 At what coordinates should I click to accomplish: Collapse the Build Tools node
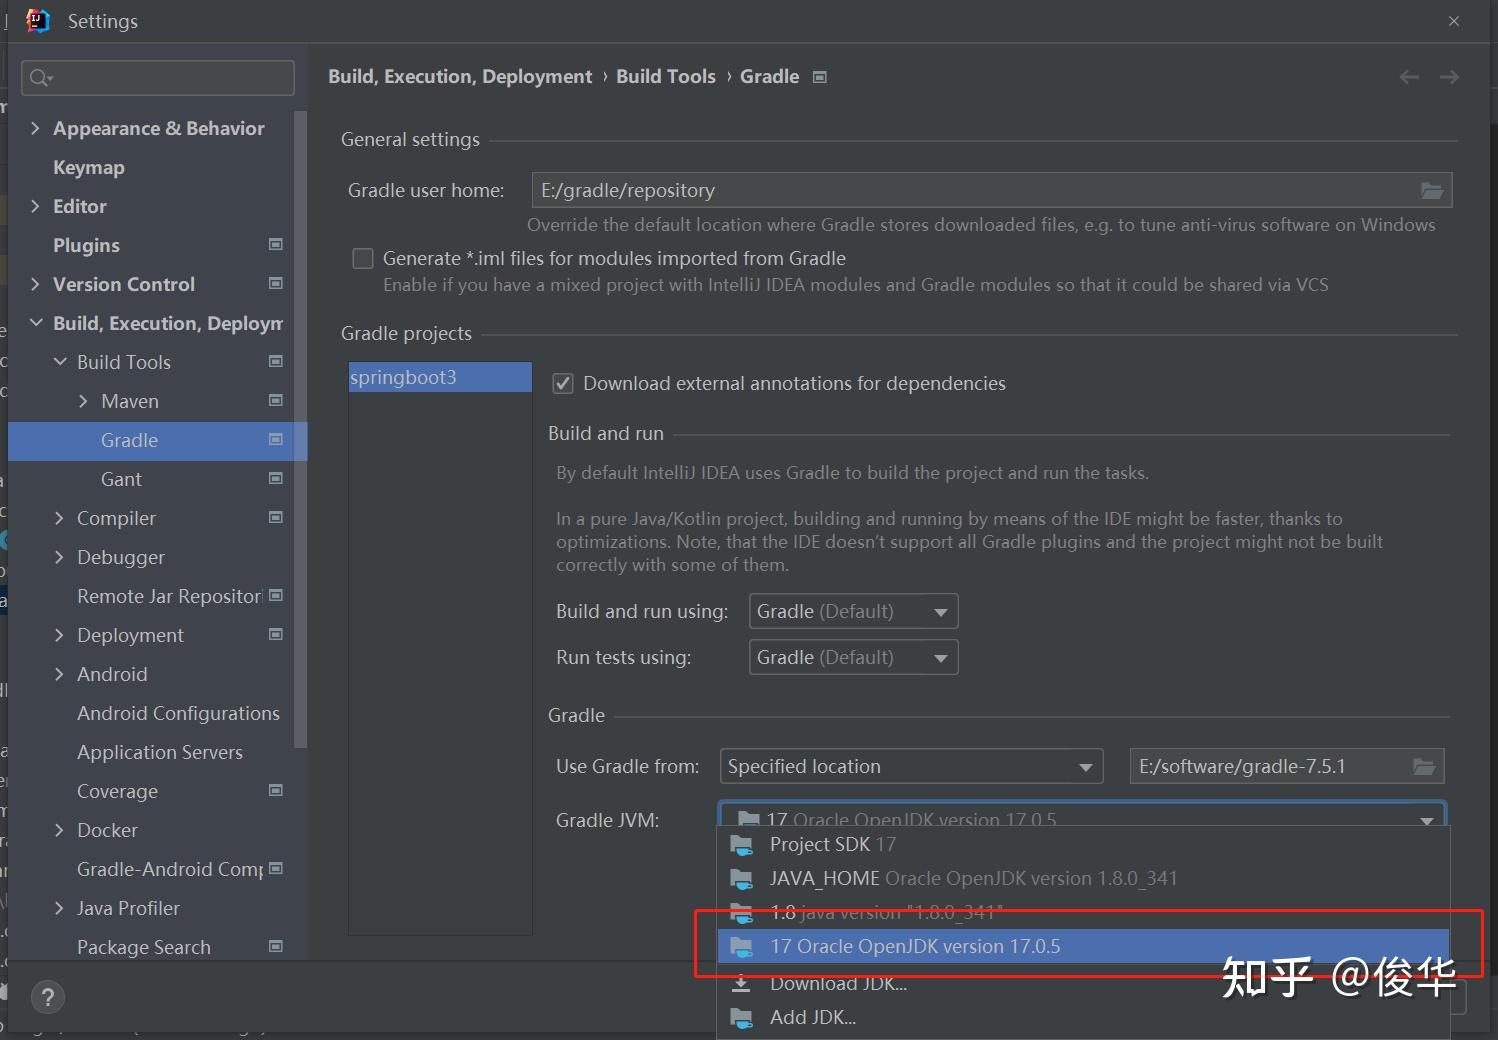click(x=60, y=362)
